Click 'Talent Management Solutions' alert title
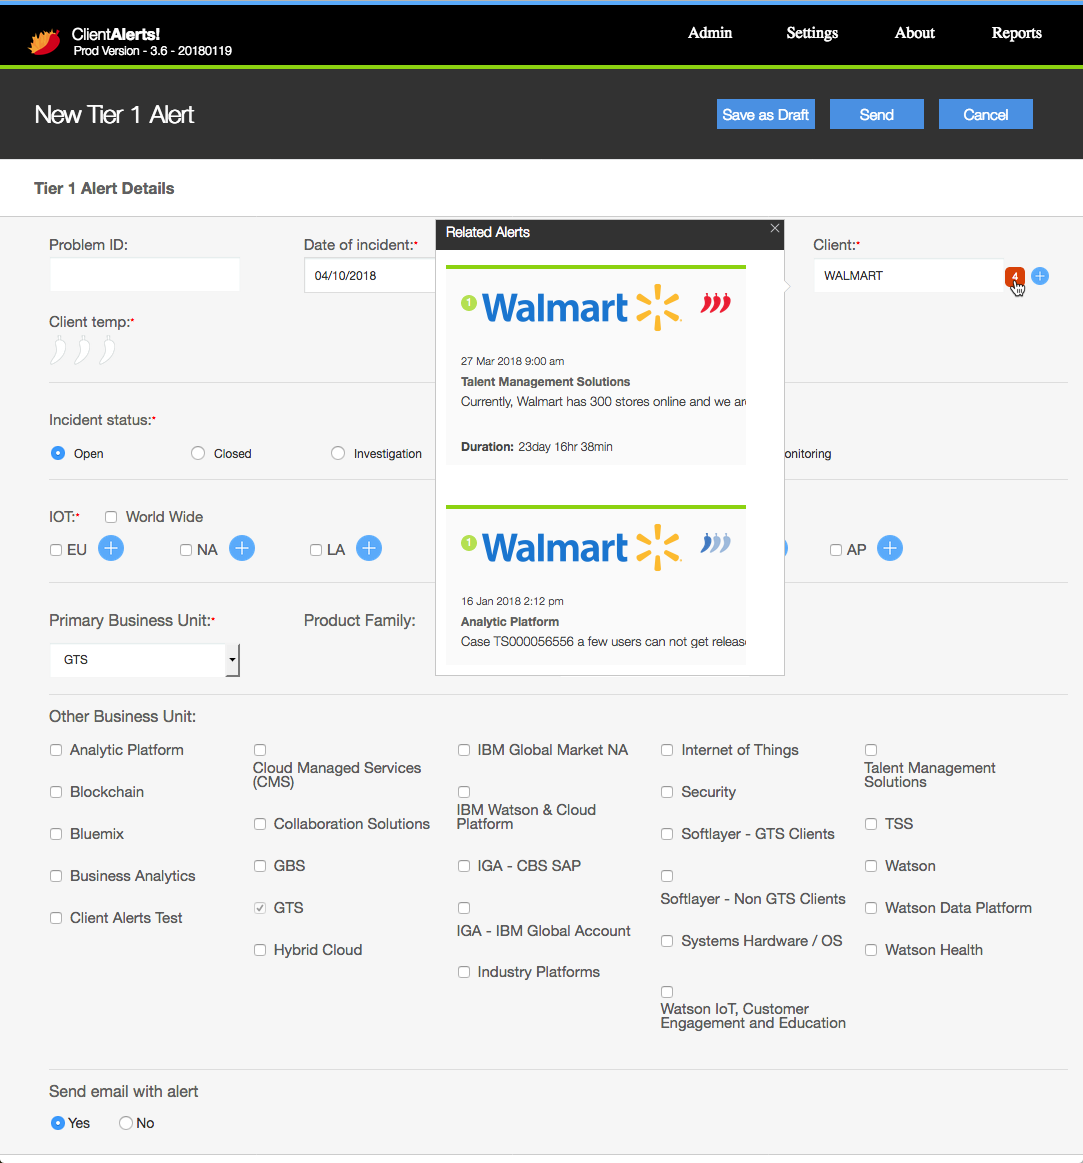 (545, 381)
